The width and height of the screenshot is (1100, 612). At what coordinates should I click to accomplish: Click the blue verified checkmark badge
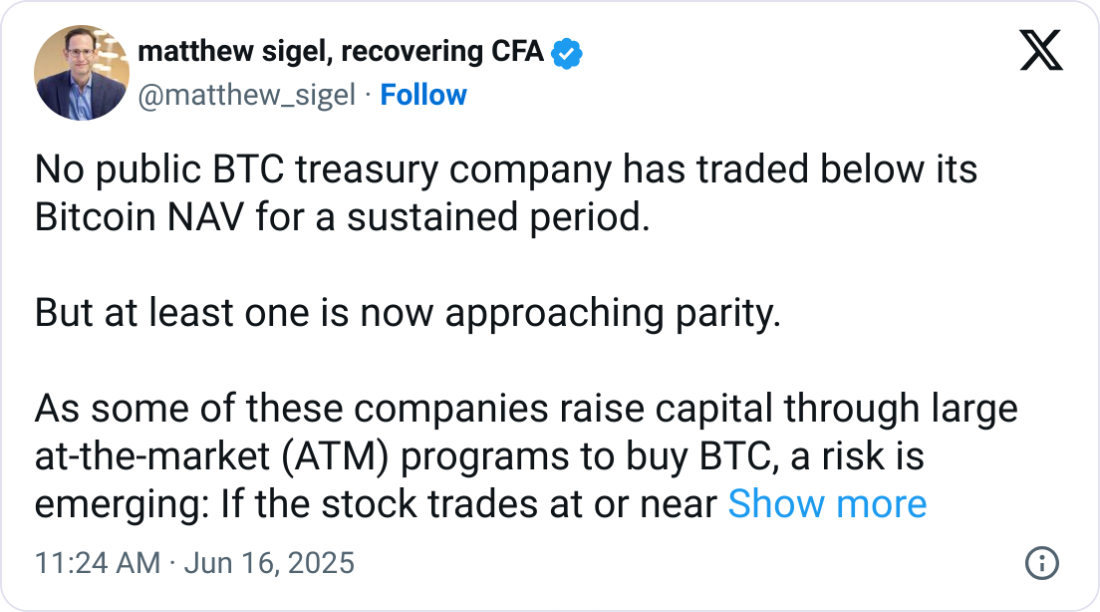[x=567, y=52]
